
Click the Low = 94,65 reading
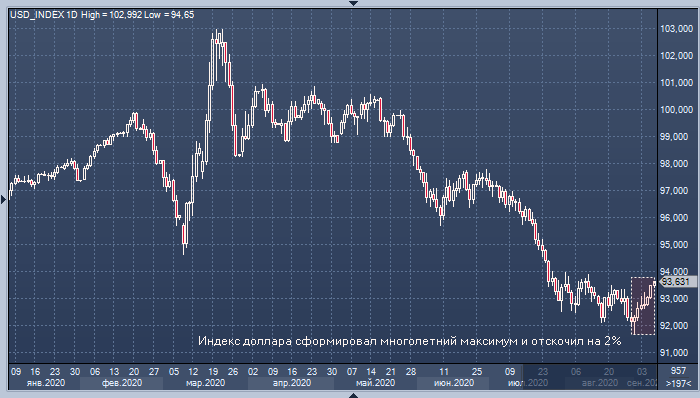169,15
